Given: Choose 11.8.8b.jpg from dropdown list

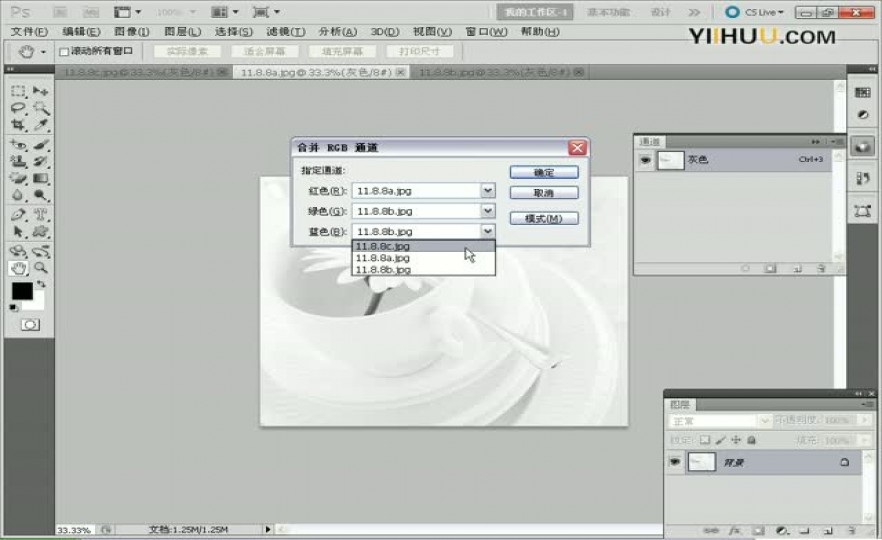Looking at the screenshot, I should pyautogui.click(x=424, y=269).
